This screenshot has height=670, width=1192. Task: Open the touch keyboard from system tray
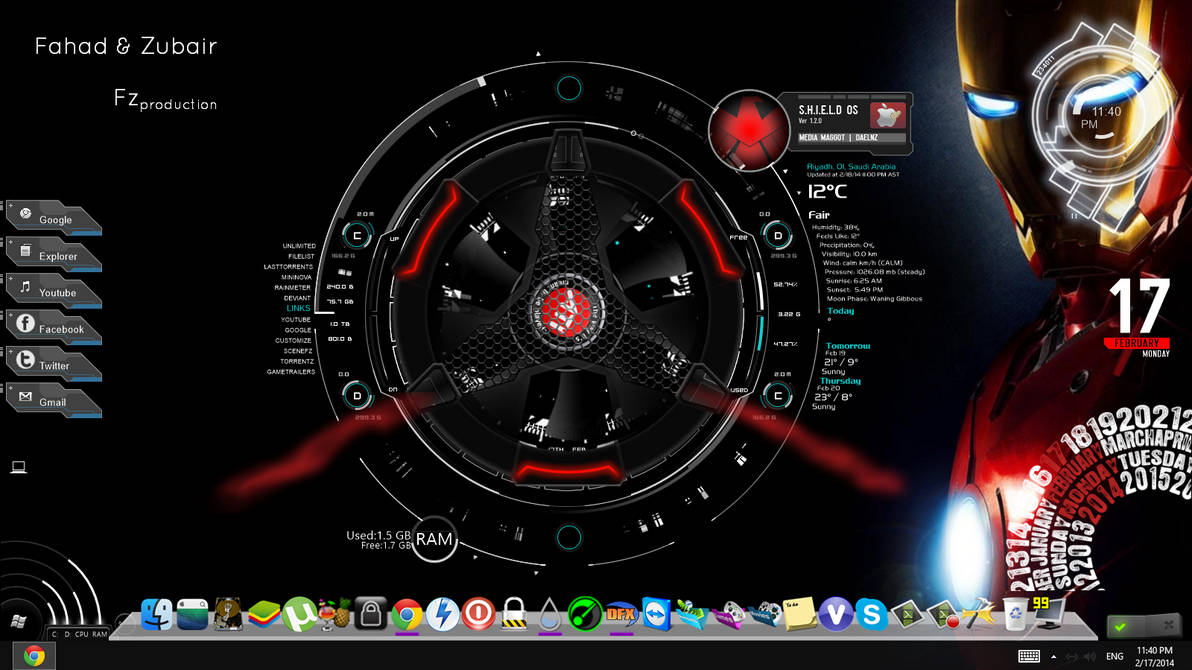point(1031,657)
